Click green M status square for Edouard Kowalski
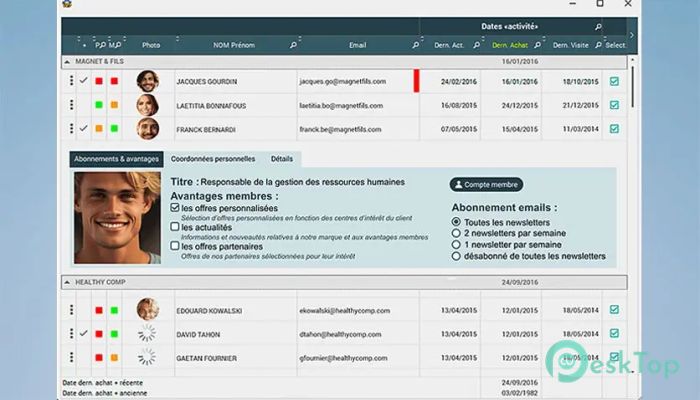The width and height of the screenshot is (700, 400). [114, 310]
